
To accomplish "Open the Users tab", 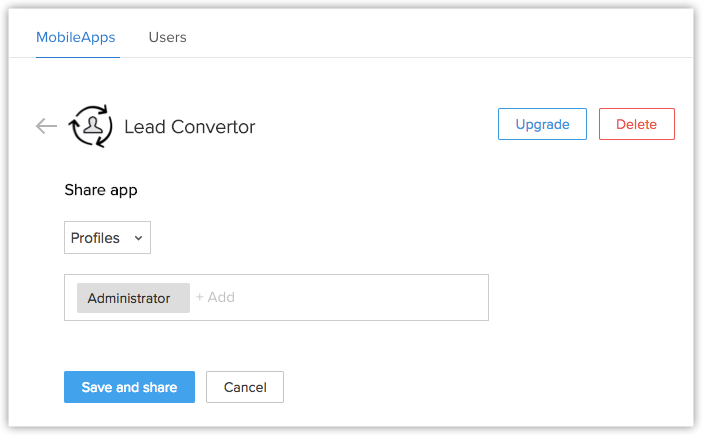I will [167, 38].
